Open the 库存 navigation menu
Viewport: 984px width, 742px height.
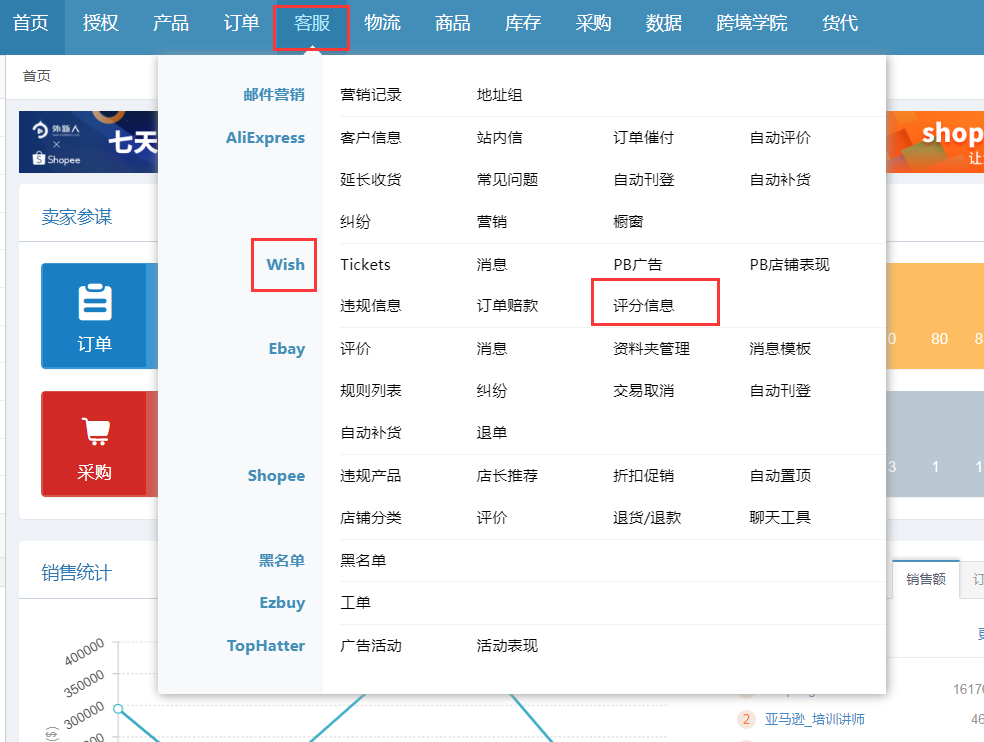(523, 23)
